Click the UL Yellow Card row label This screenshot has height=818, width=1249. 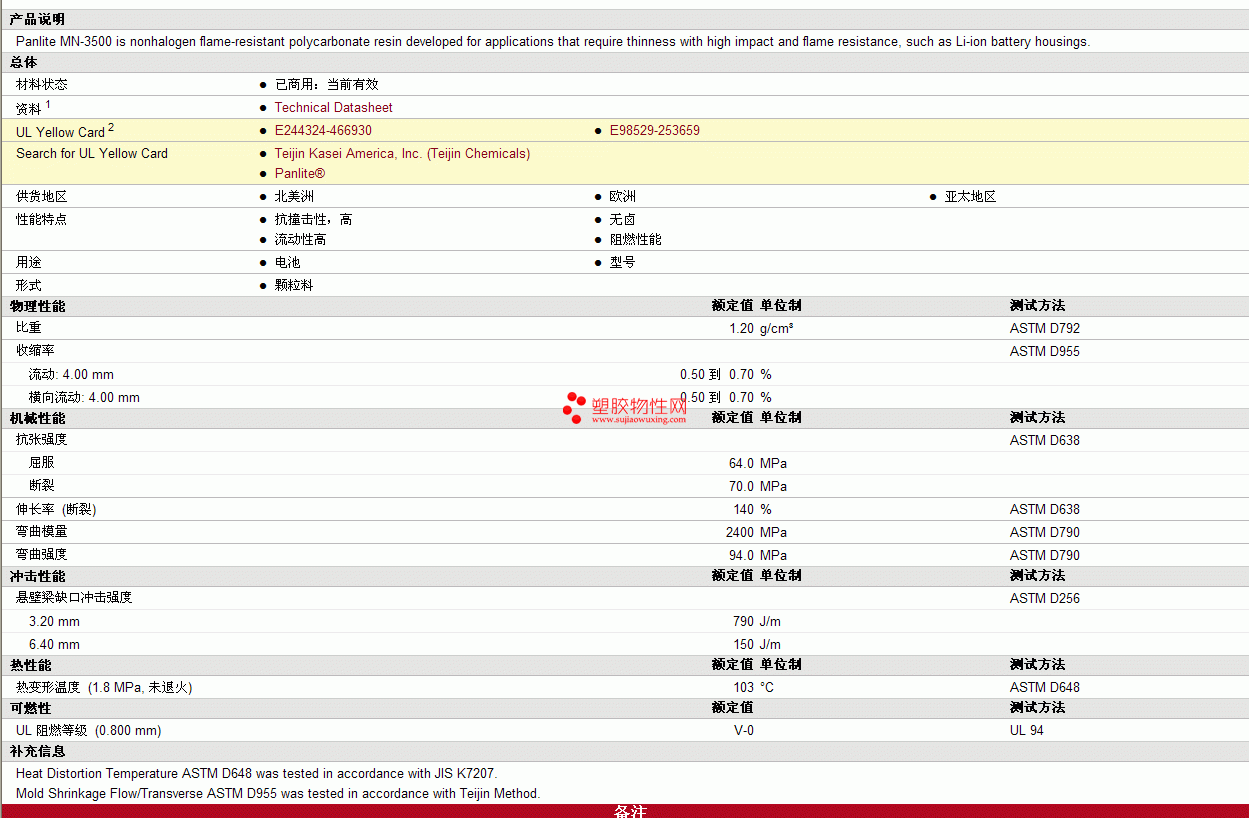65,131
